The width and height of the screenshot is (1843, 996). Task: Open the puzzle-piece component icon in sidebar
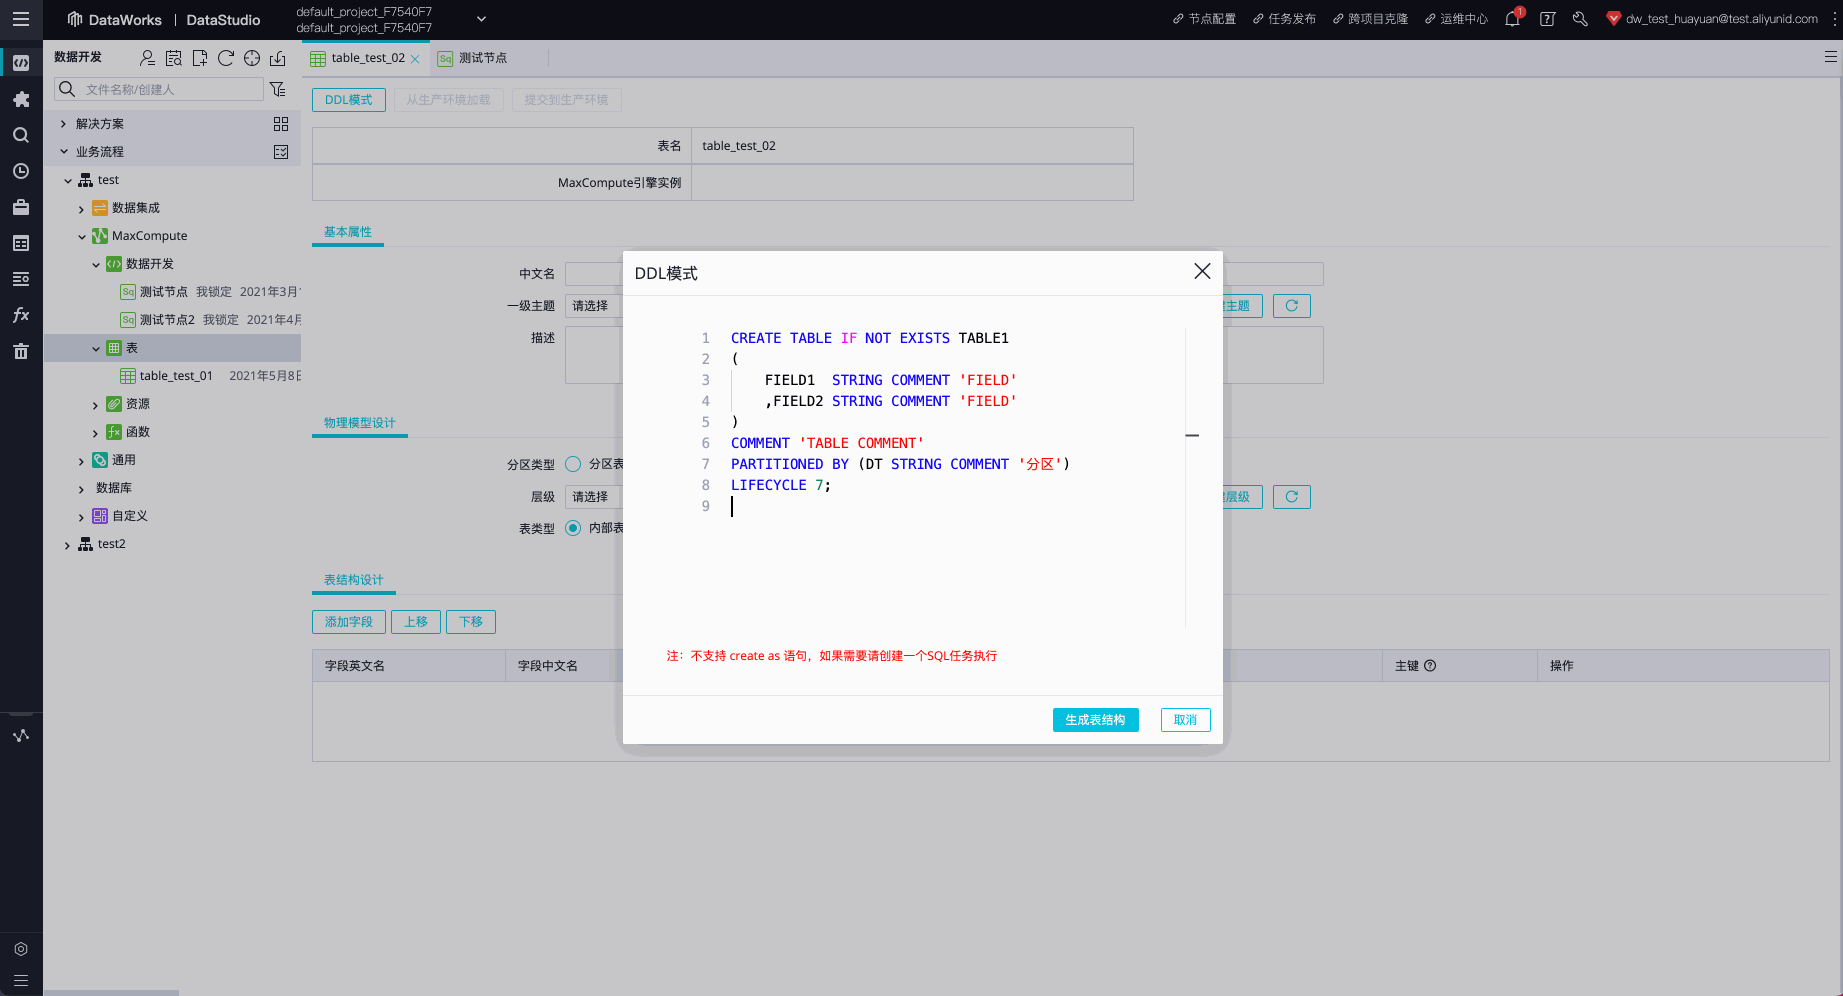click(x=21, y=99)
